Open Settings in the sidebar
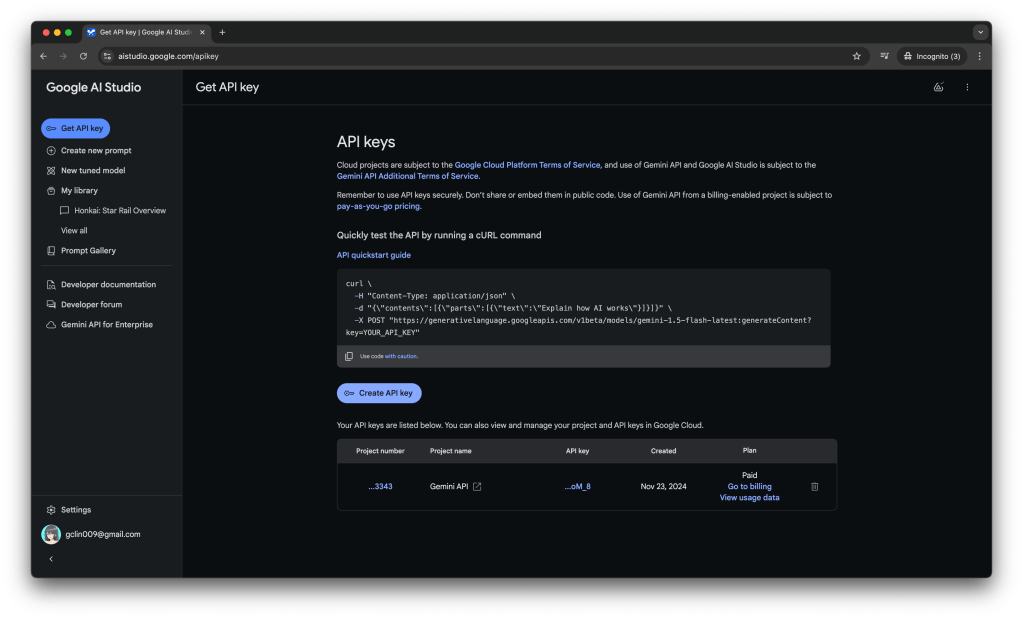This screenshot has width=1023, height=619. 75,510
